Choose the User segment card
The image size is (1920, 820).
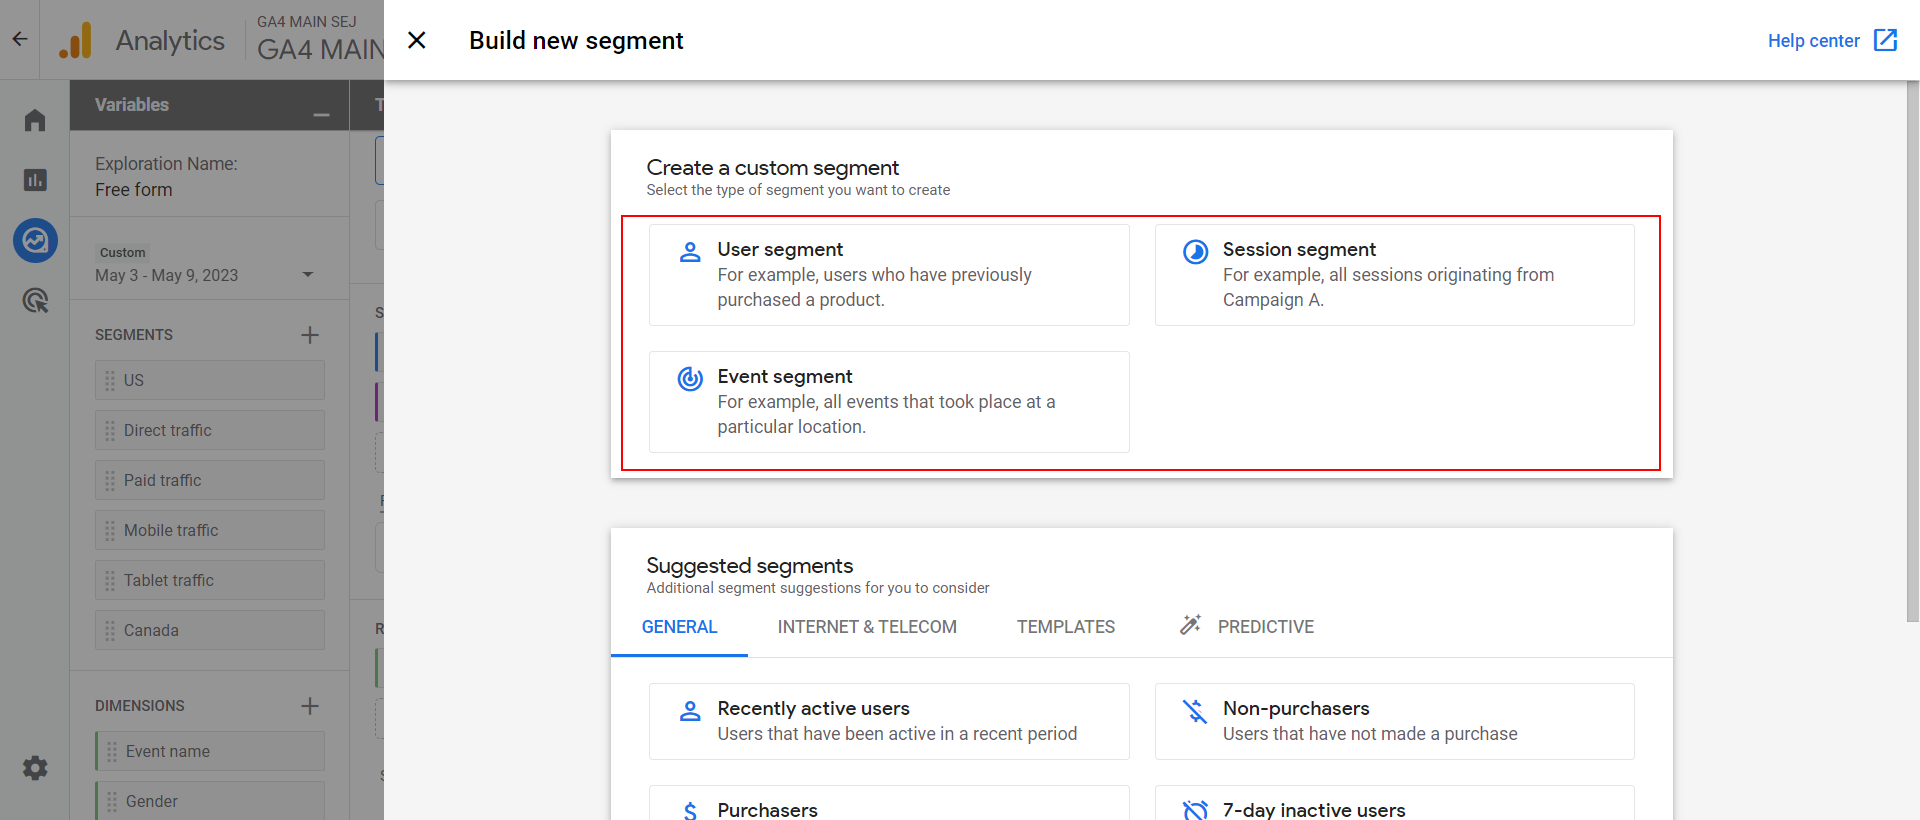[x=889, y=275]
